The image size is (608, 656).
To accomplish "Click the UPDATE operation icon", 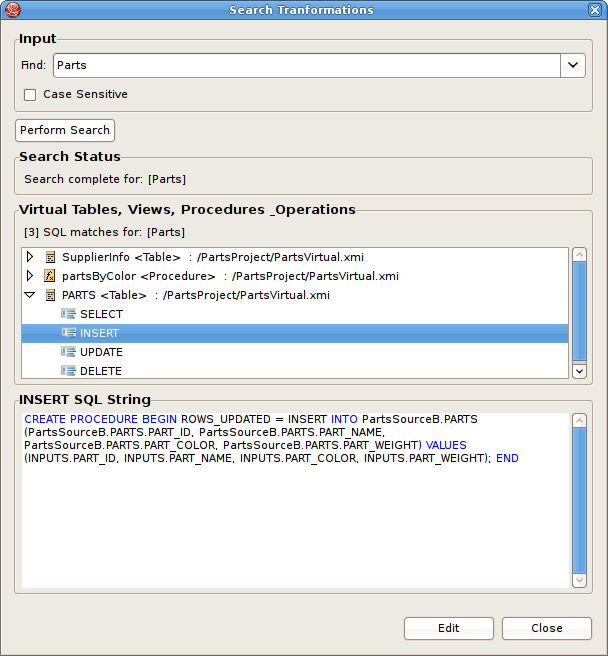I will (68, 352).
